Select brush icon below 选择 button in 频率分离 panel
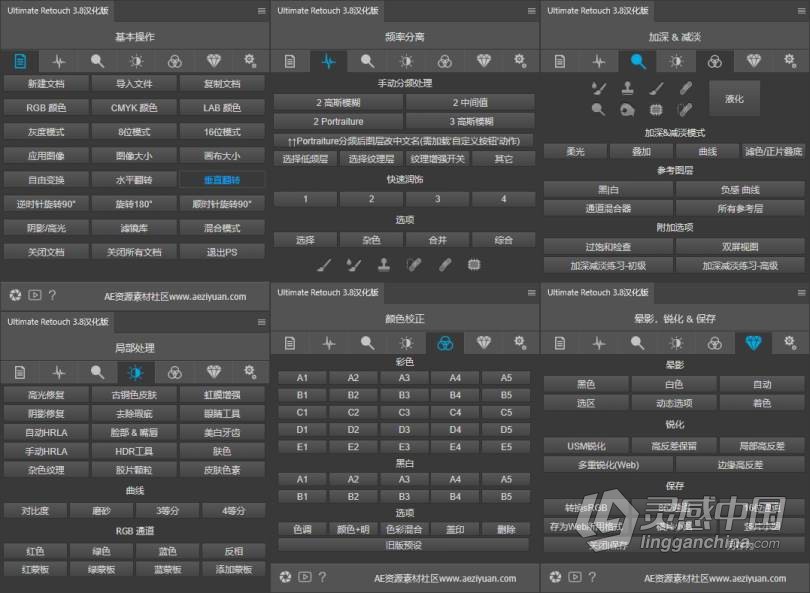 (324, 265)
